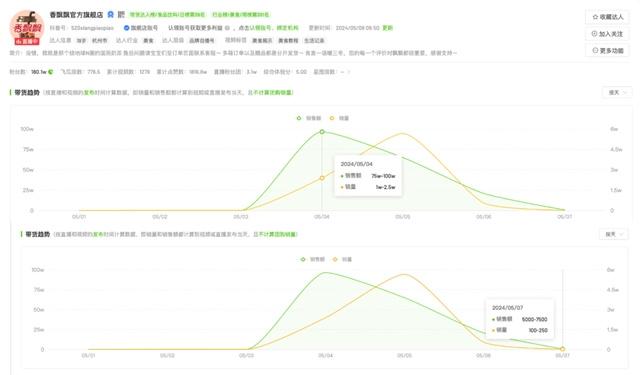Click the 绑定机构 green link
This screenshot has width=640, height=375.
pos(287,28)
